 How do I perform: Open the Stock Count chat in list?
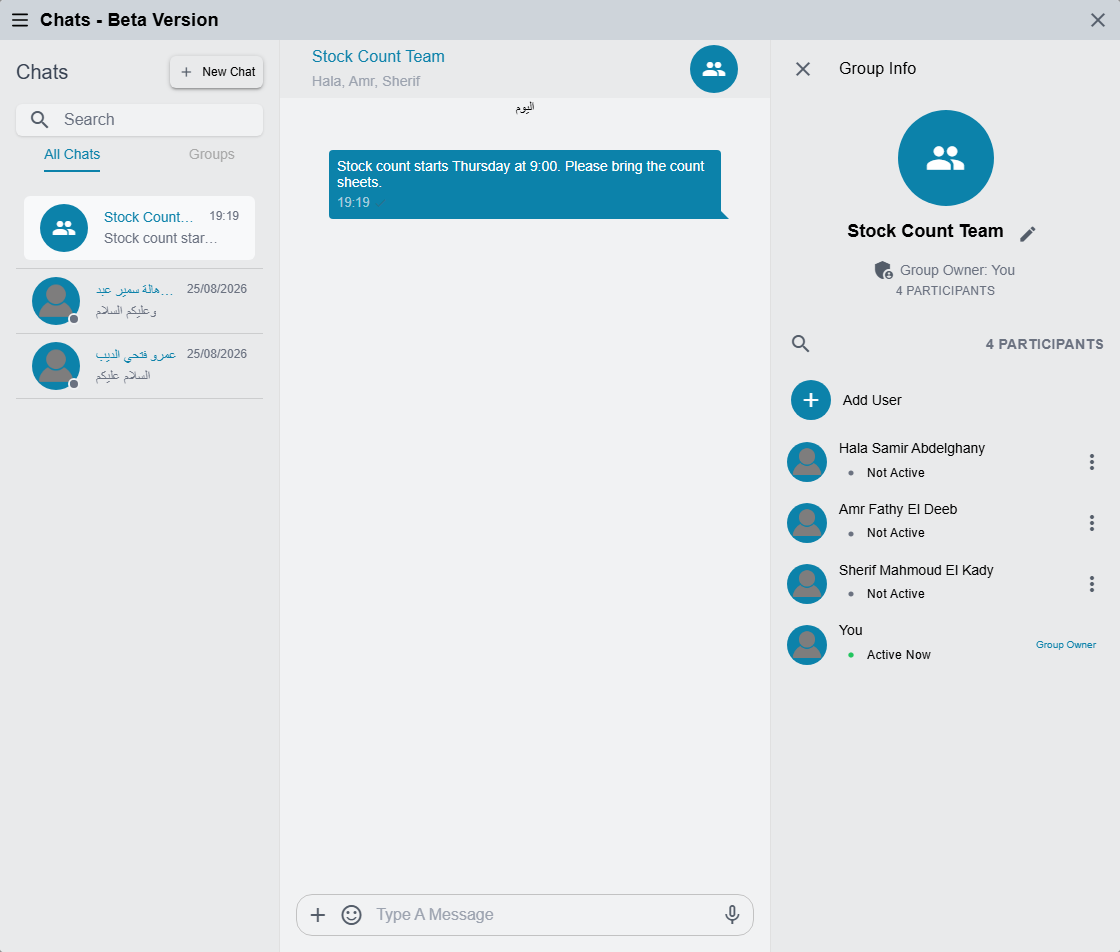[139, 228]
